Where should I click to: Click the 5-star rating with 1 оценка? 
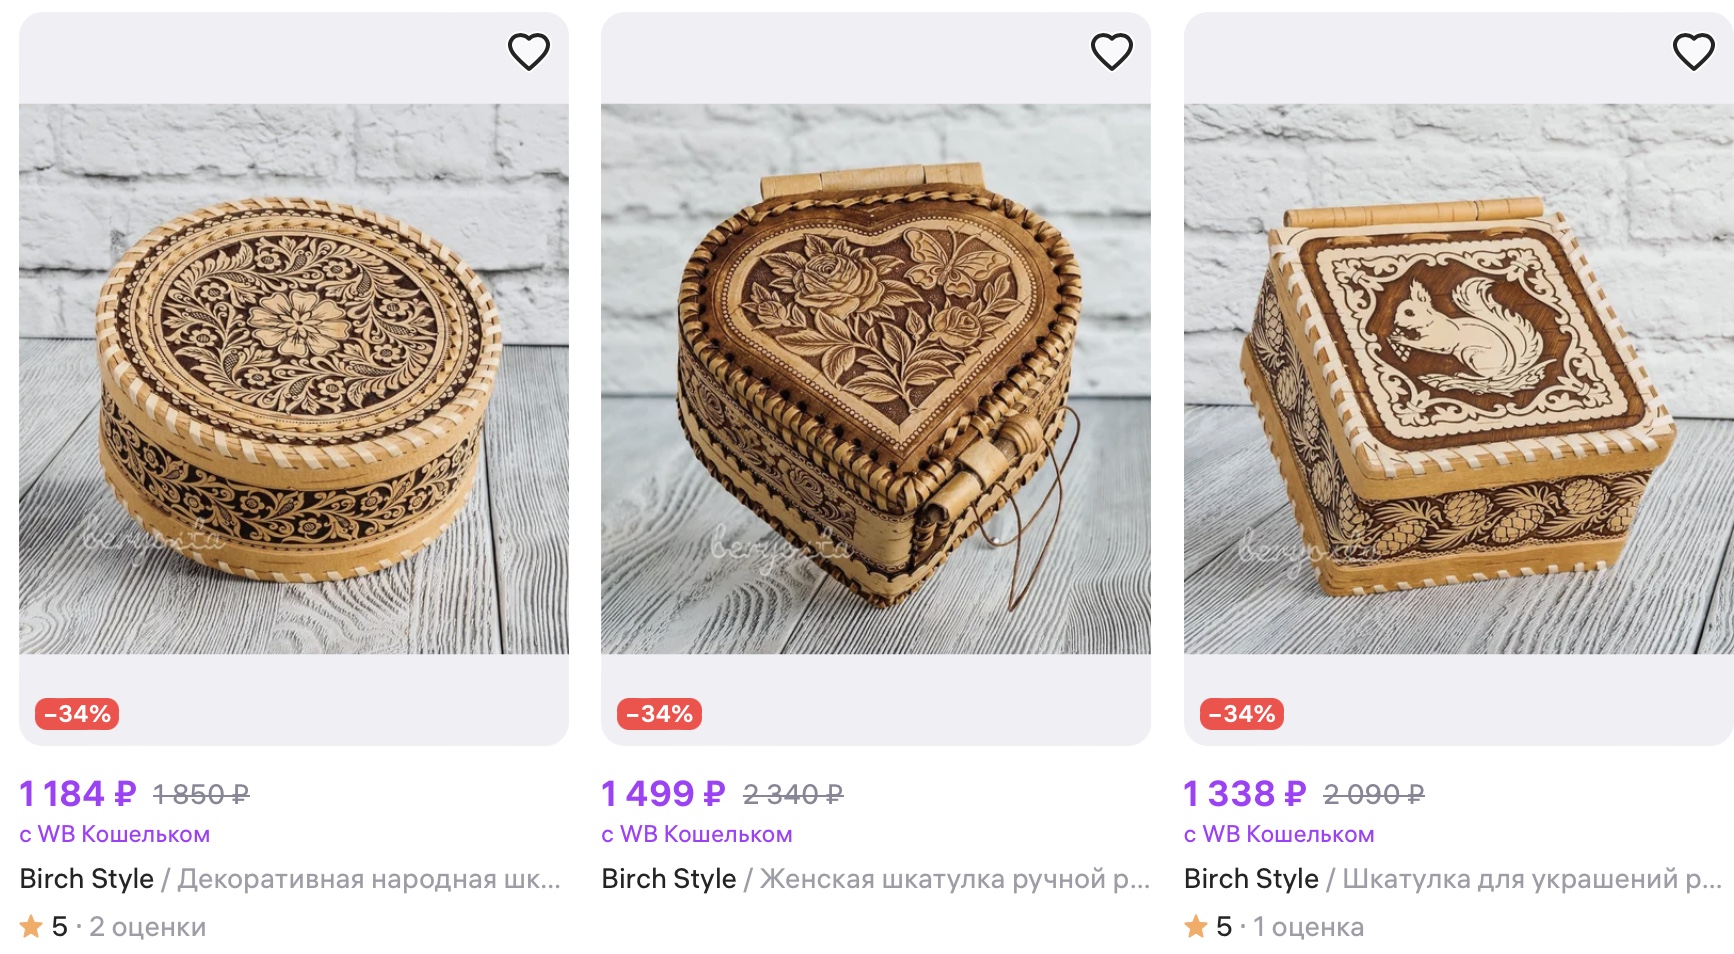pos(1274,927)
